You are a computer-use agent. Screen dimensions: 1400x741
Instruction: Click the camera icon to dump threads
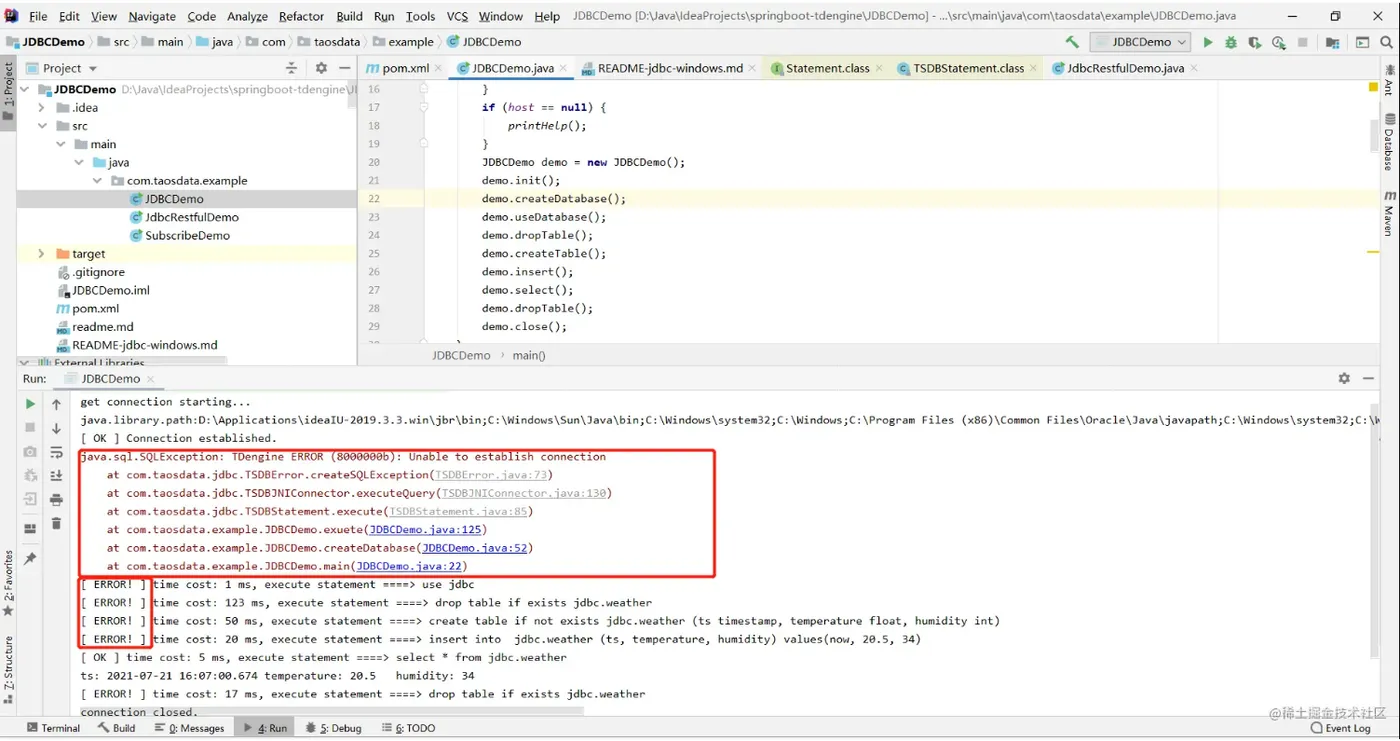pyautogui.click(x=30, y=452)
